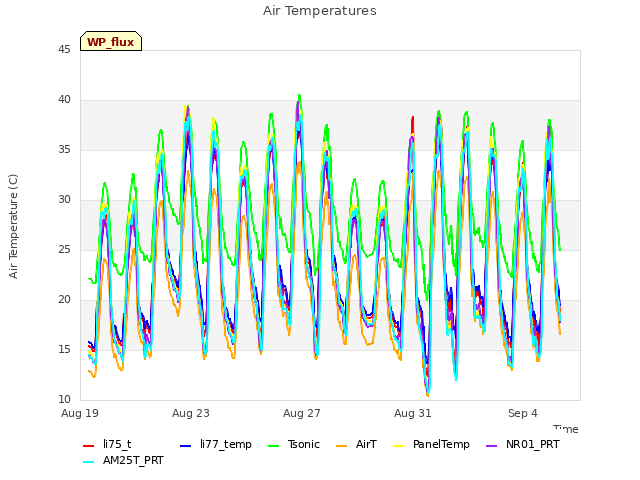Click the Time x-axis title
Viewport: 640px width, 480px height.
coord(566,429)
